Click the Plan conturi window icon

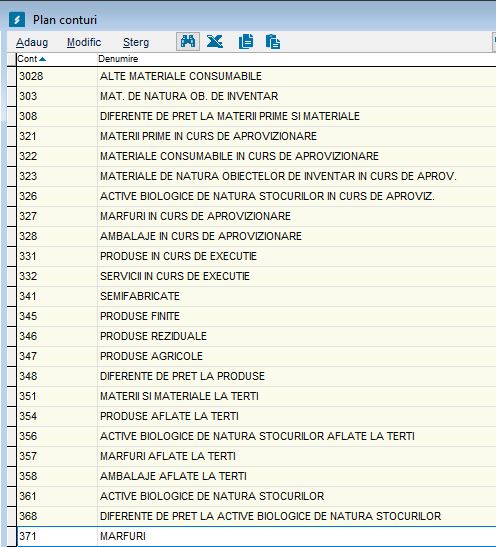[x=17, y=20]
